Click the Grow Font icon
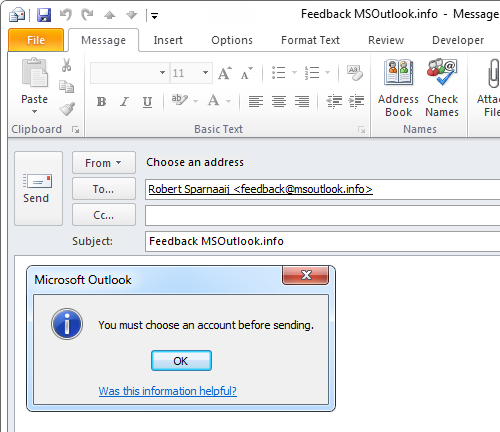The height and width of the screenshot is (432, 500). click(225, 73)
